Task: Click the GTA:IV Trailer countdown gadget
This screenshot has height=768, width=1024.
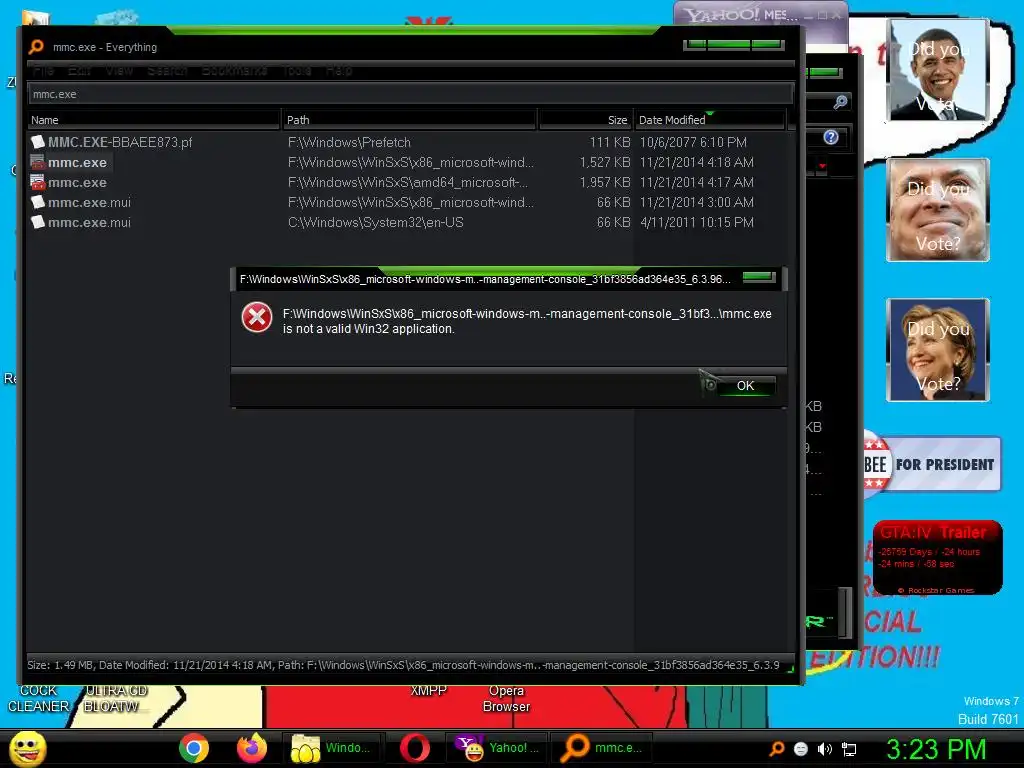Action: 938,558
